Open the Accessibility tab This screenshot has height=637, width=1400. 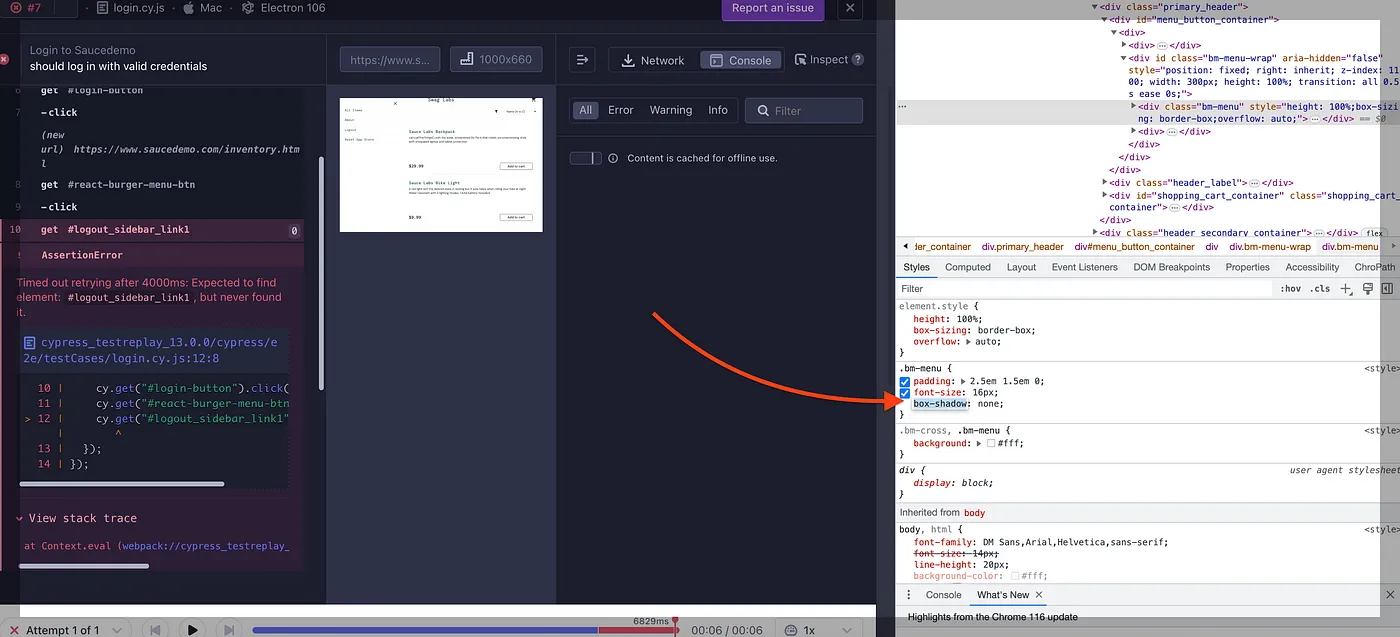pos(1312,267)
